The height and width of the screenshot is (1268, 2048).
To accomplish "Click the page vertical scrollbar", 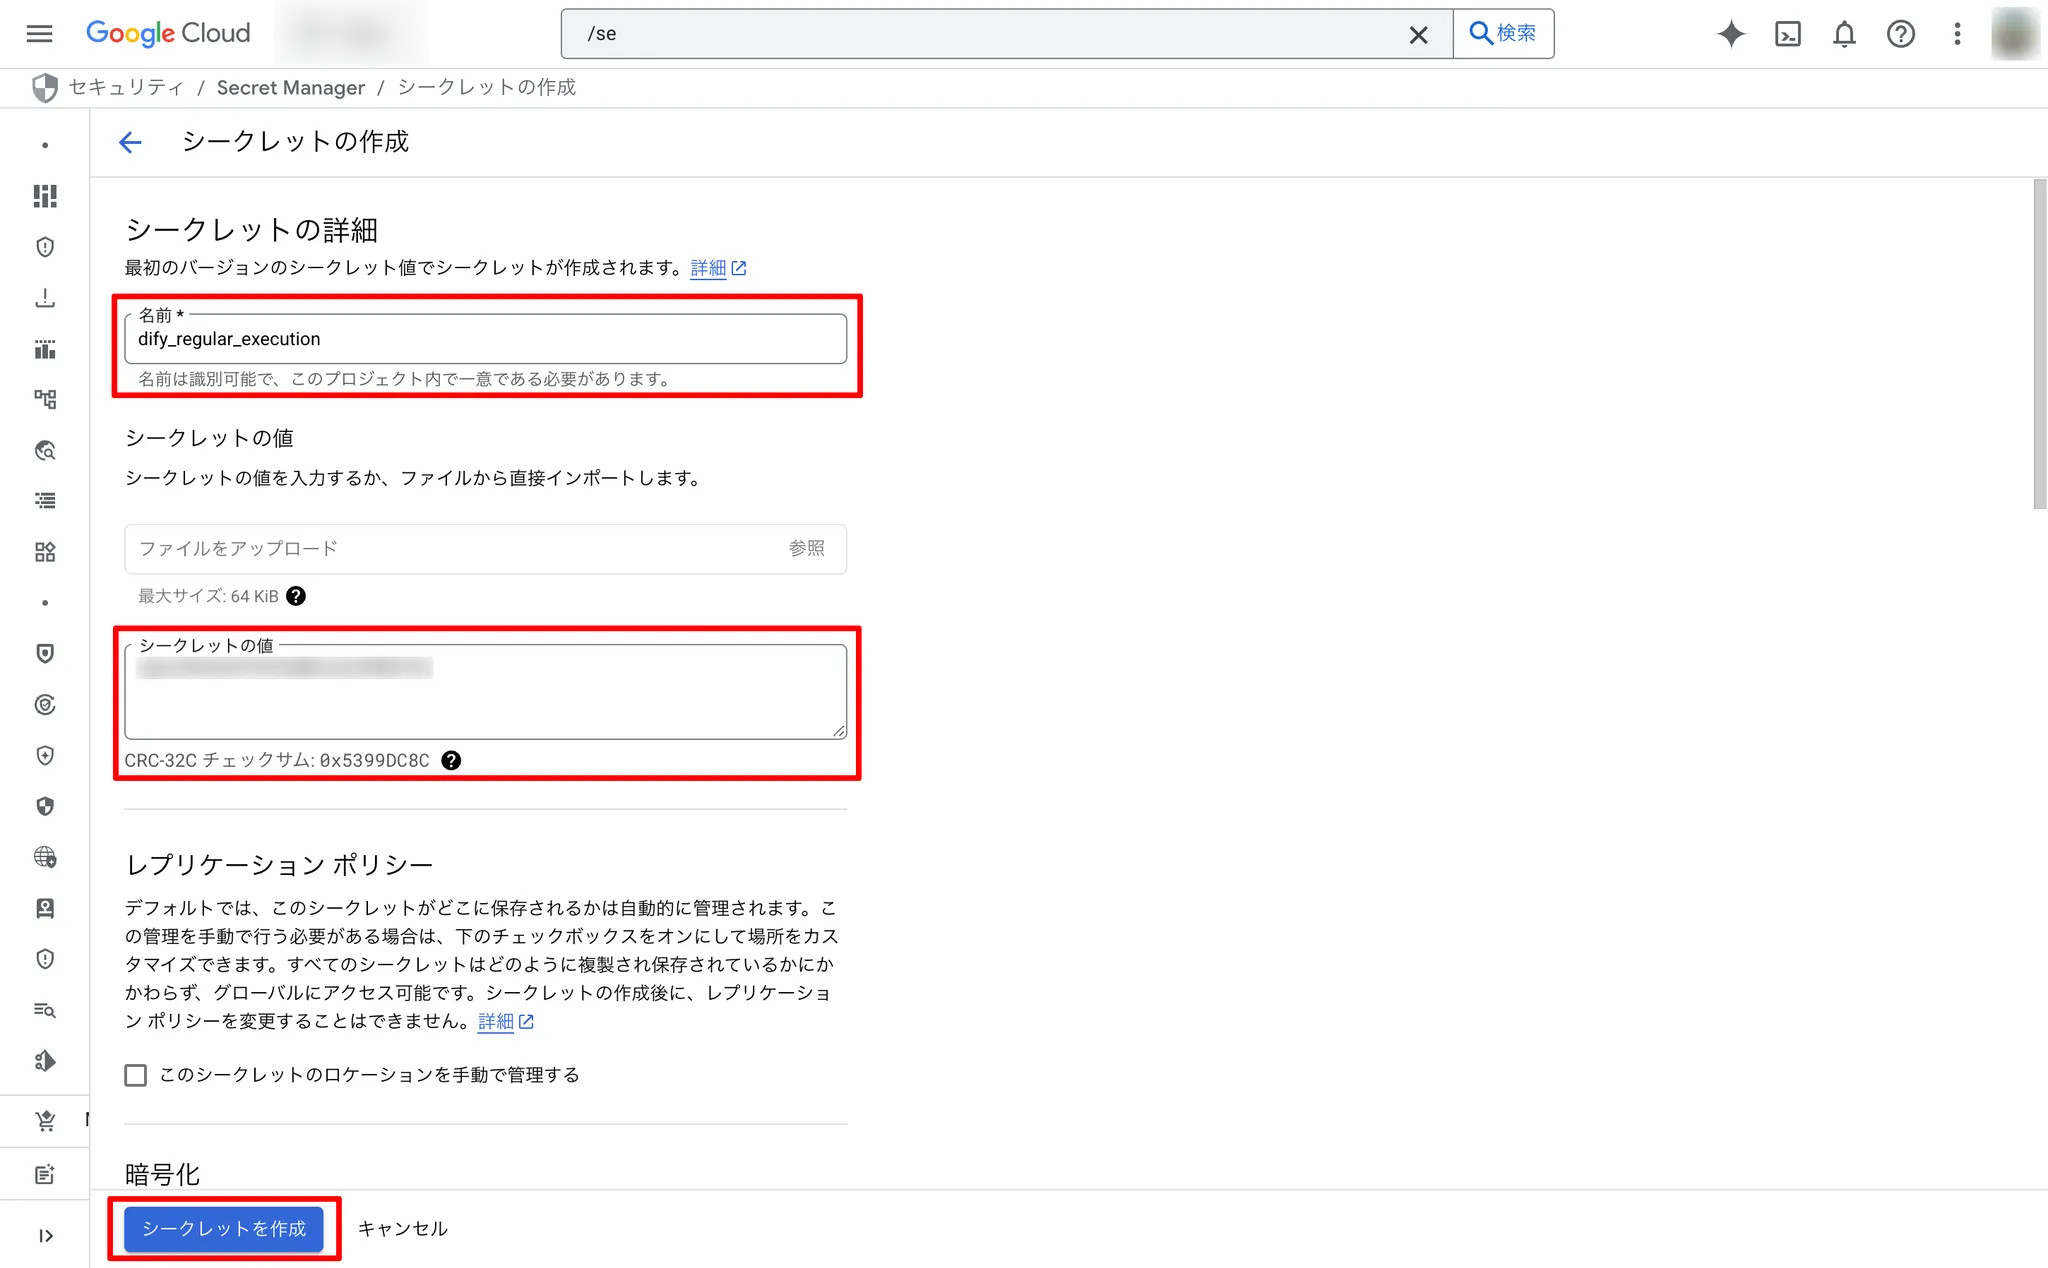I will pyautogui.click(x=2039, y=344).
